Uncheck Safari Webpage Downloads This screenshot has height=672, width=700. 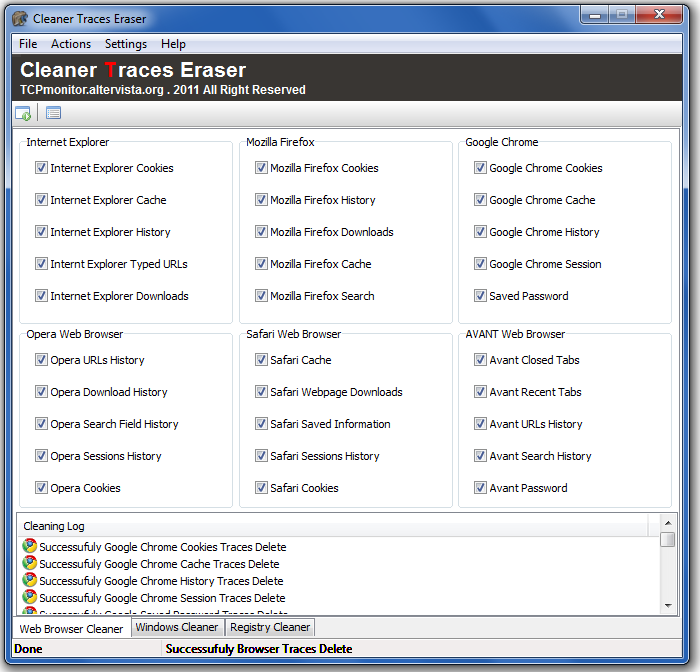click(x=261, y=392)
